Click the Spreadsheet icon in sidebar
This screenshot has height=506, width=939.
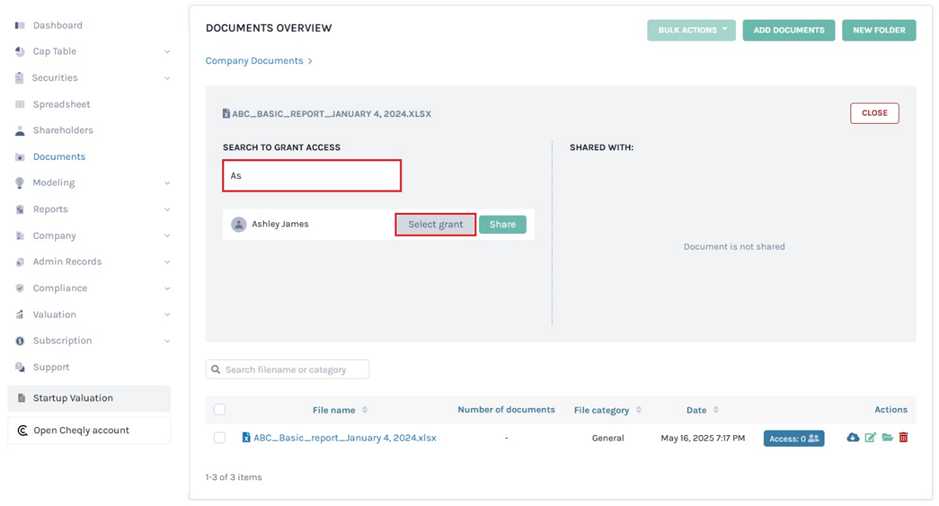pos(20,104)
